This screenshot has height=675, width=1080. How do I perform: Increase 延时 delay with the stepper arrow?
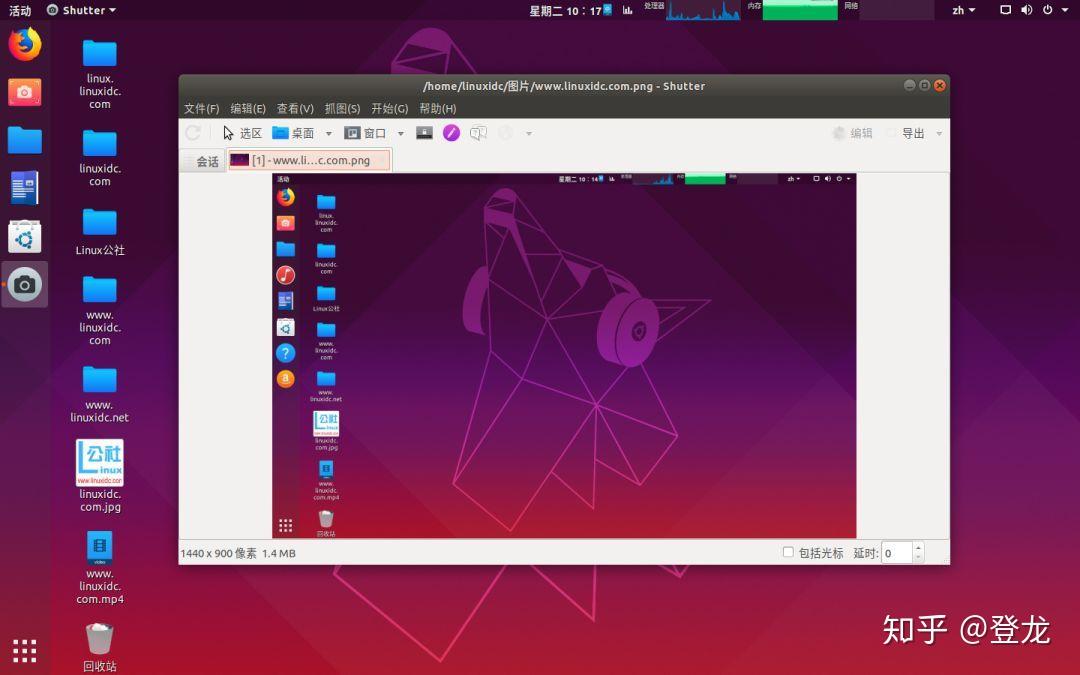(918, 548)
